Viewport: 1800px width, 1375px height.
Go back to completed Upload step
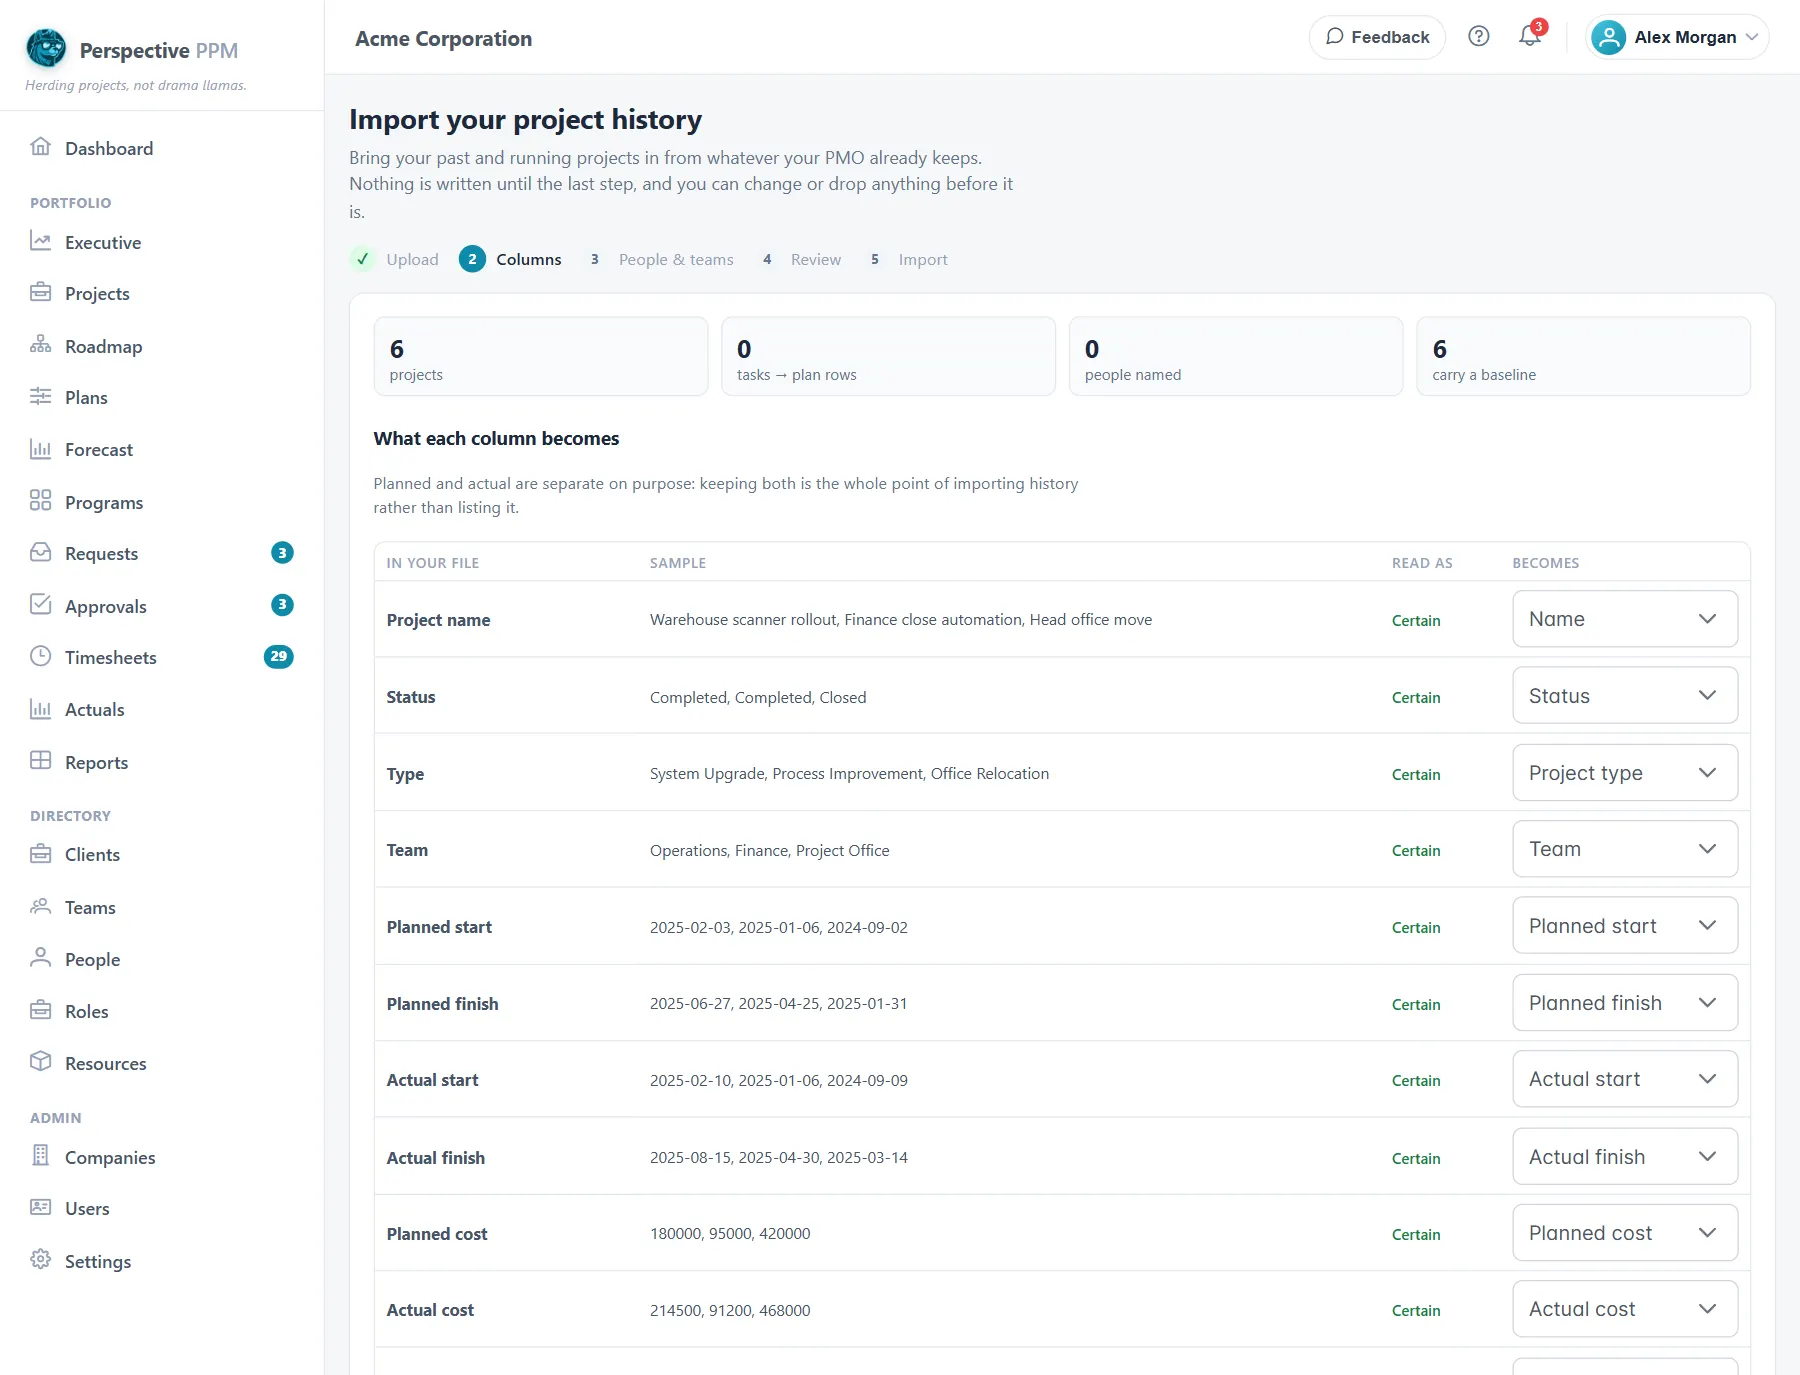(395, 259)
